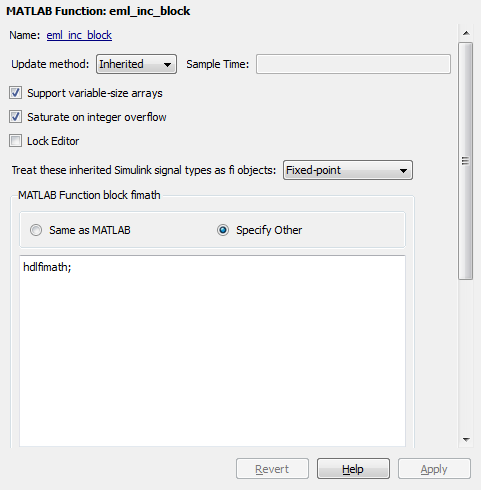The width and height of the screenshot is (481, 490).
Task: Click the scrollbar up arrow
Action: 466,33
